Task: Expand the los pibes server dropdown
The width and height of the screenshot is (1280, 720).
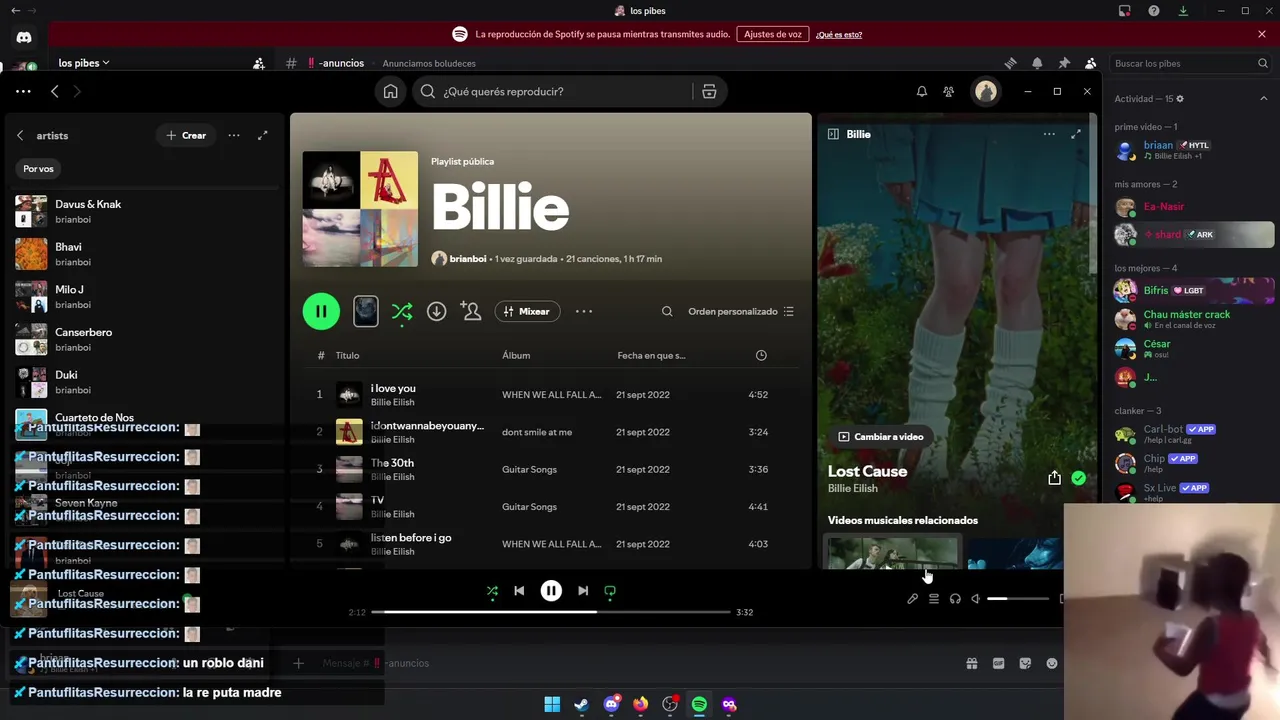Action: [x=84, y=63]
